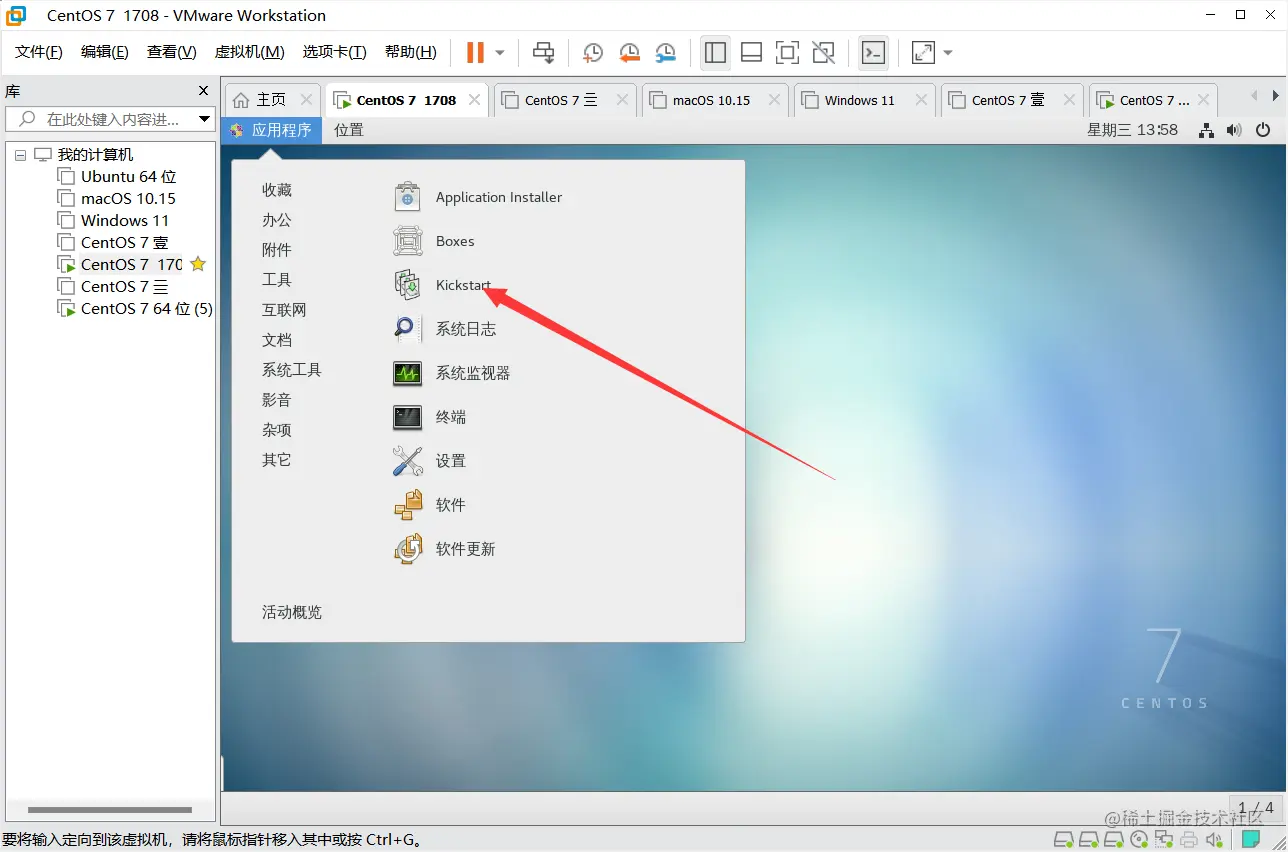The width and height of the screenshot is (1288, 852).
Task: Close the CentOS 7 1708 tab
Action: tap(475, 100)
